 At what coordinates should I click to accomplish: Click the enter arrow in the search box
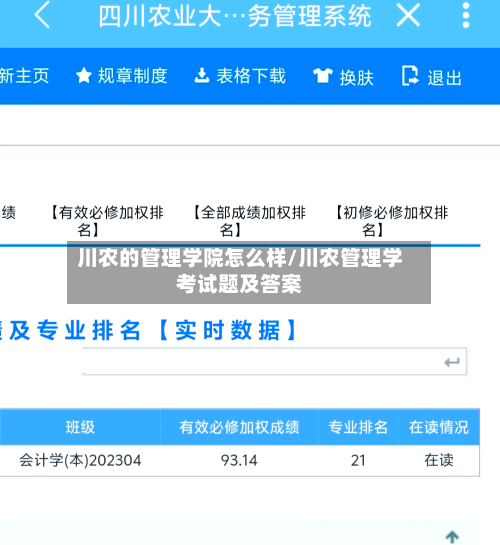(x=452, y=362)
